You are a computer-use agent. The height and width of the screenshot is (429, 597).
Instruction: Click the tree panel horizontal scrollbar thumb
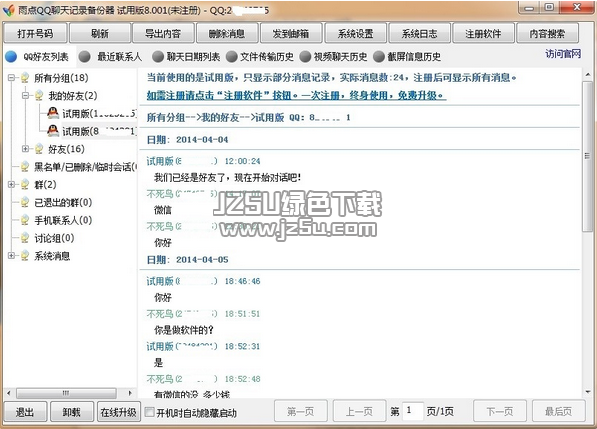[66, 393]
